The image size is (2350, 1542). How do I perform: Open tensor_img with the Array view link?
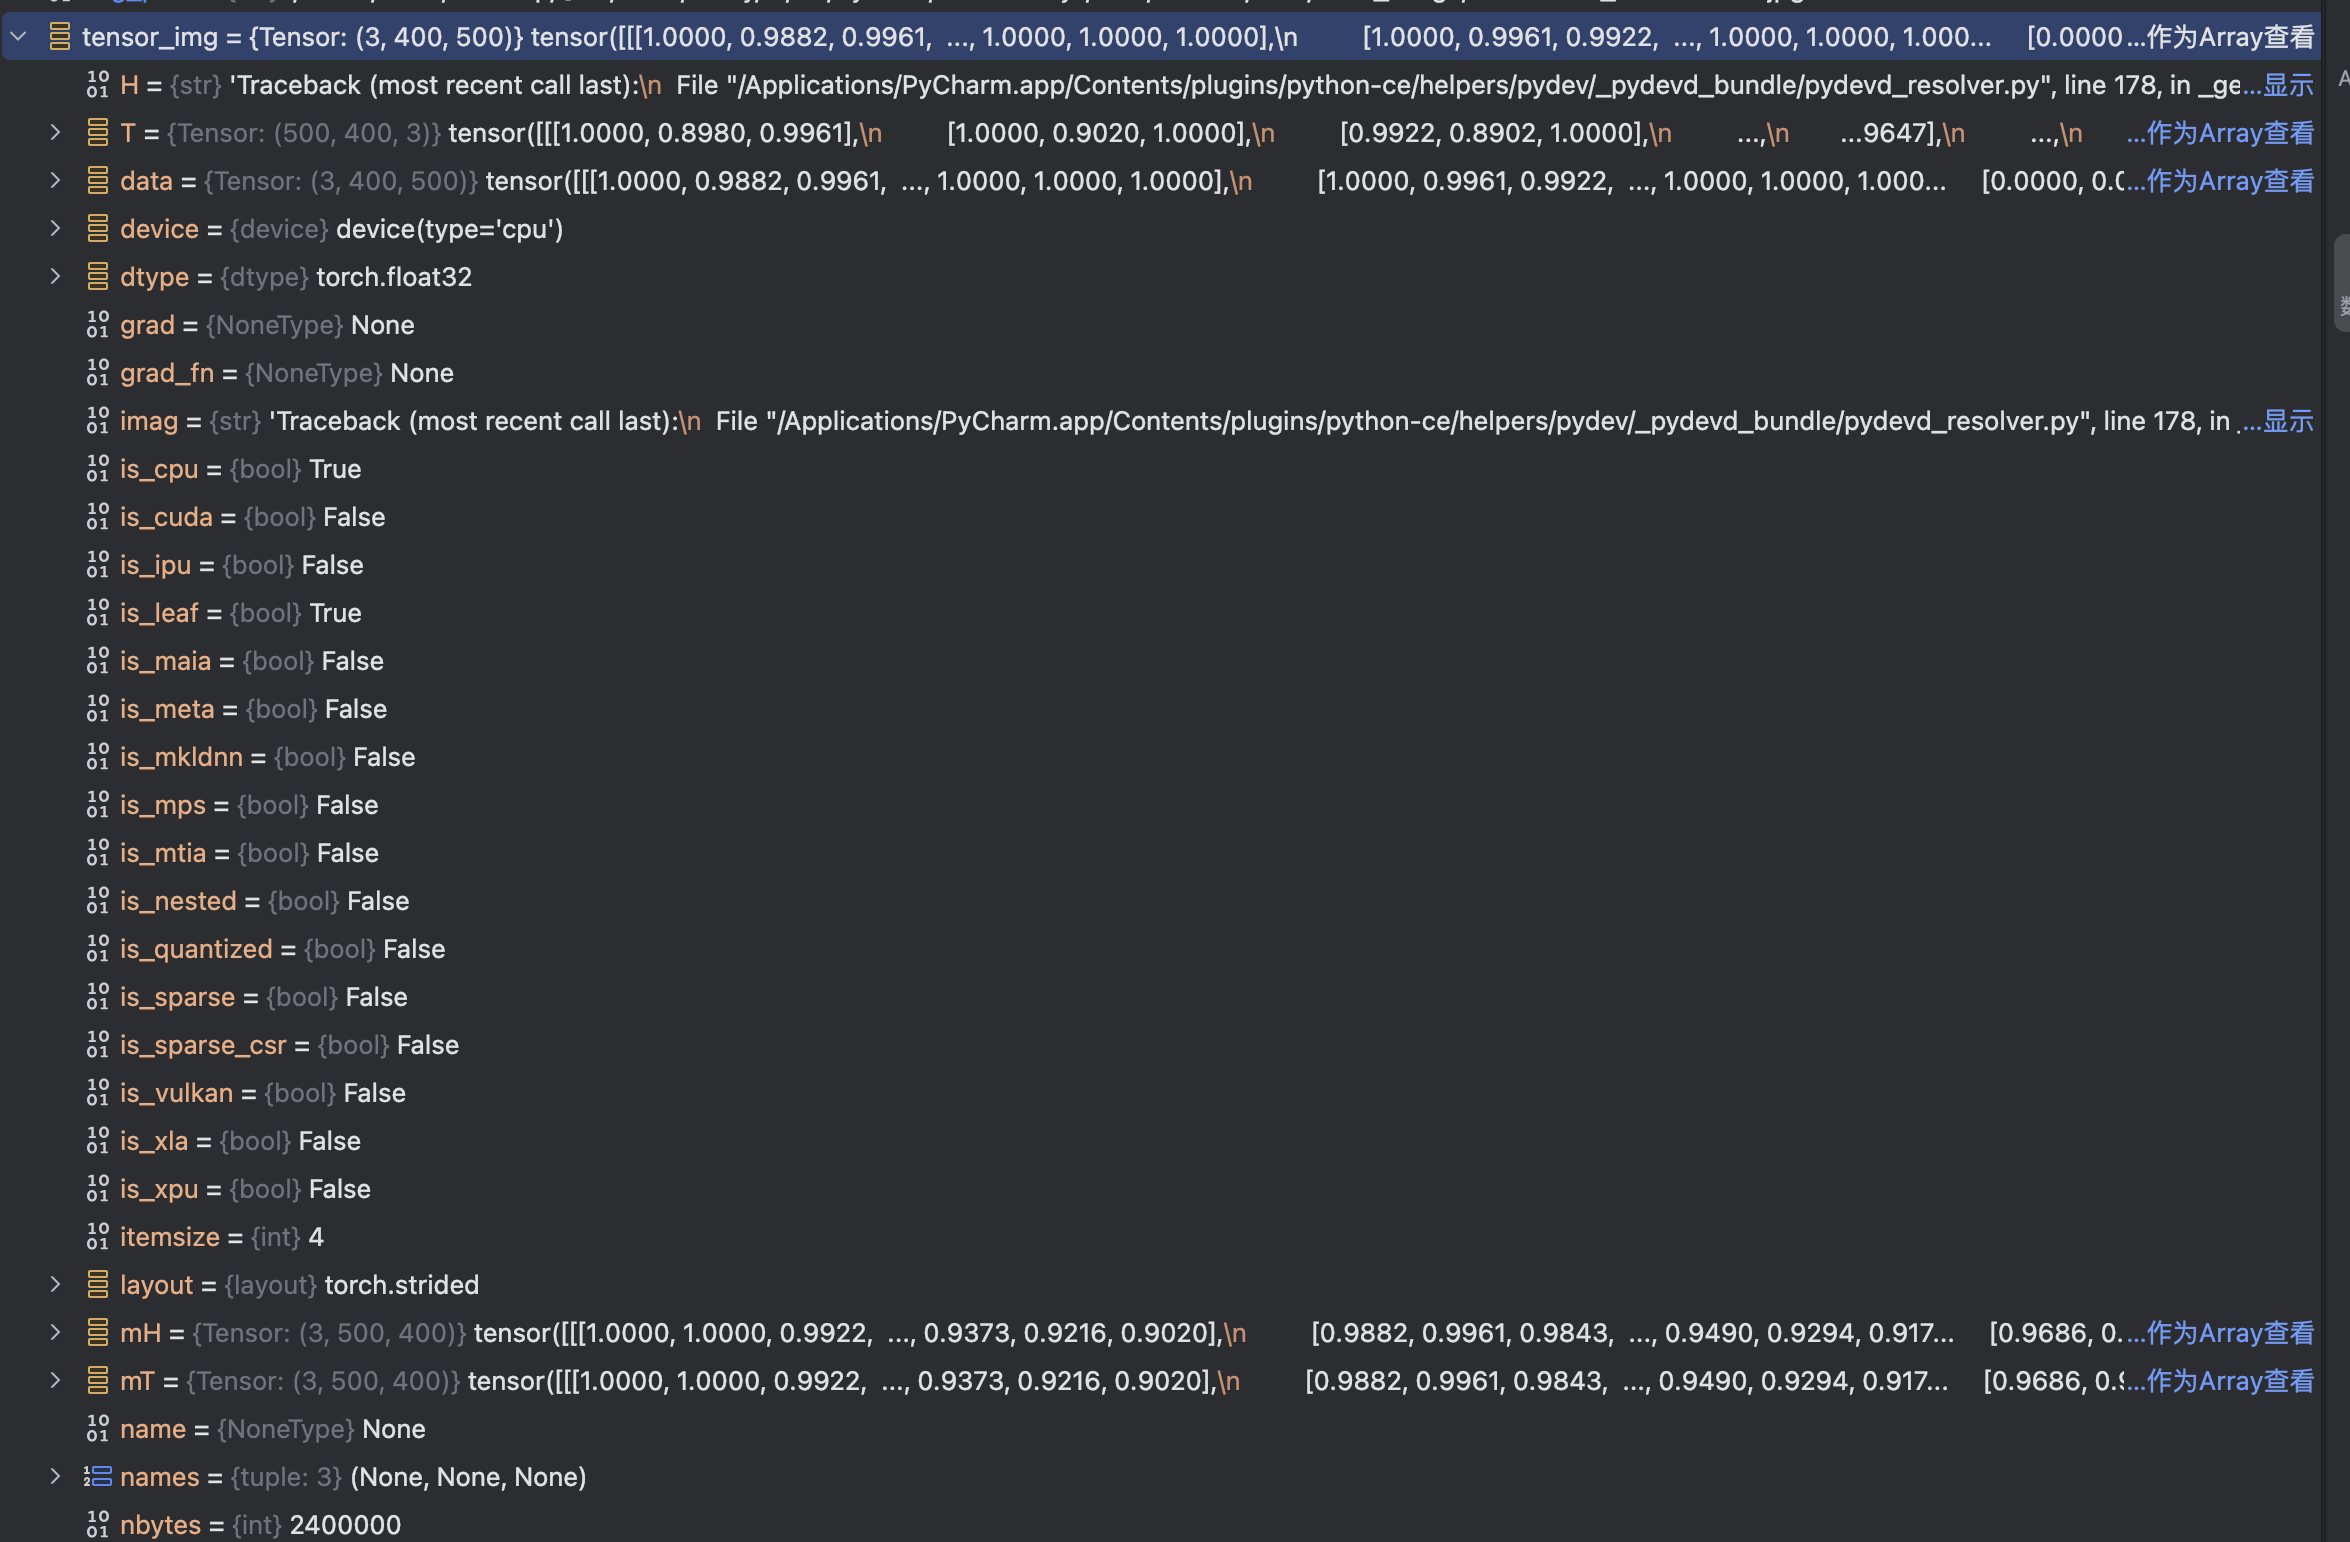(2230, 37)
